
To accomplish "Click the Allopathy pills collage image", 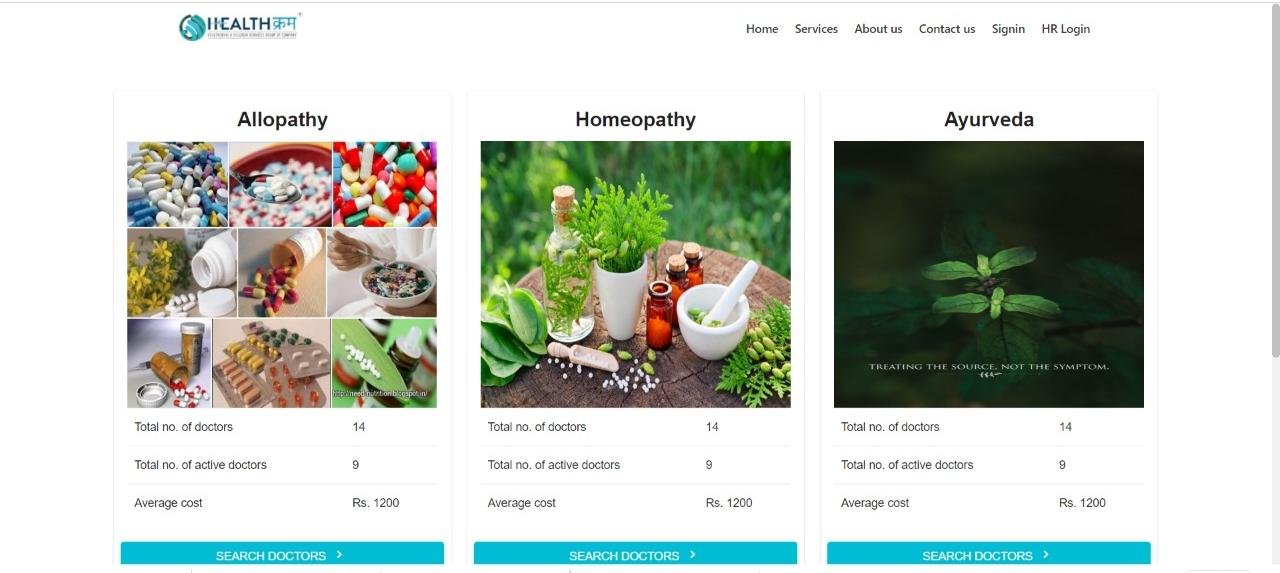I will [x=282, y=274].
